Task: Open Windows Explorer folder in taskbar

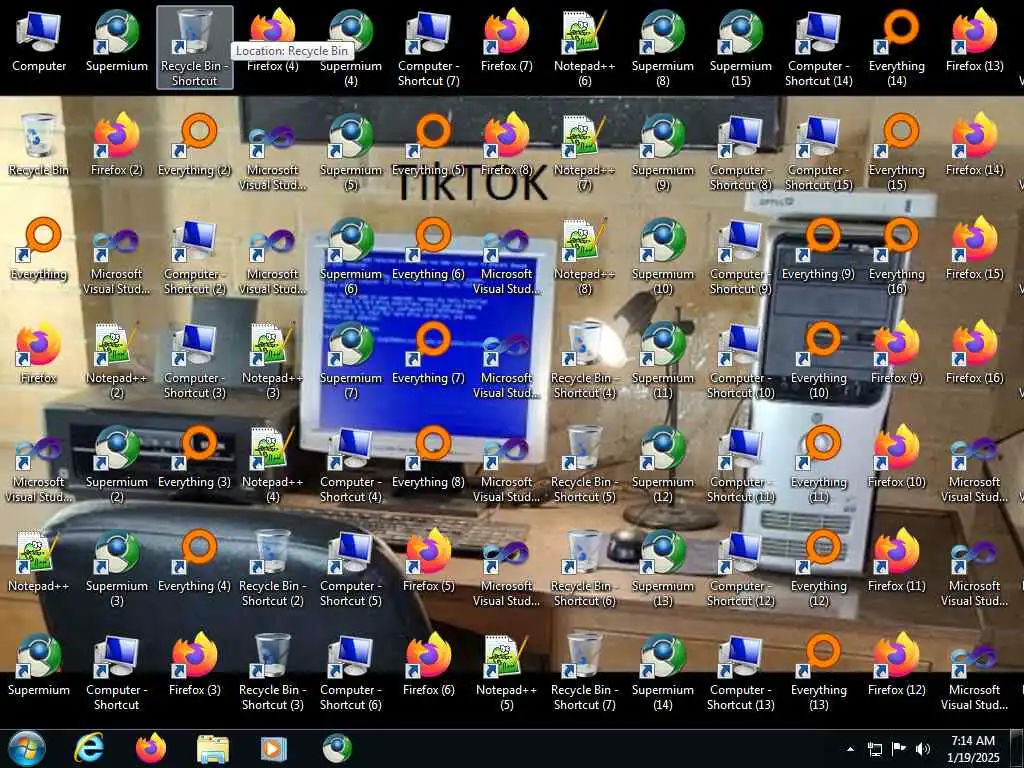Action: [213, 749]
